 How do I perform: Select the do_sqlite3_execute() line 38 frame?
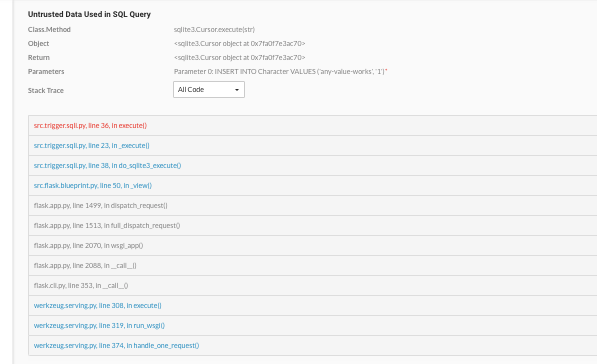tap(107, 165)
